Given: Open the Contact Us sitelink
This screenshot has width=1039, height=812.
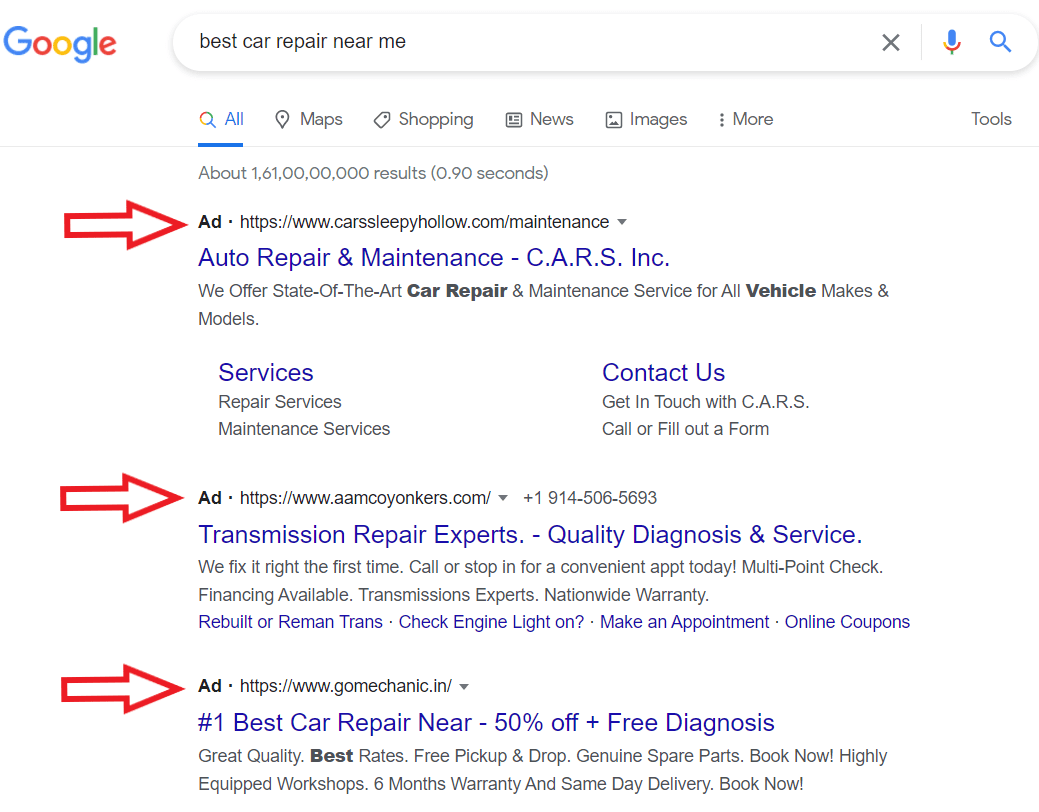Looking at the screenshot, I should pos(663,373).
